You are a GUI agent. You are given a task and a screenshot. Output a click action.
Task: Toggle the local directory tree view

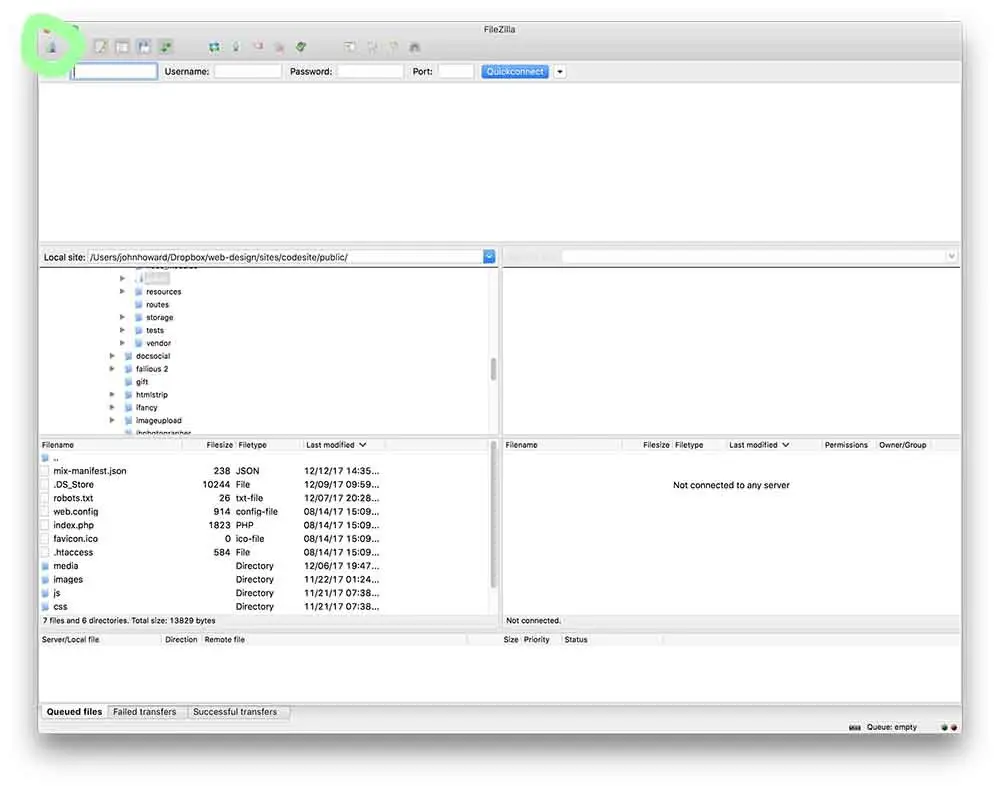122,47
